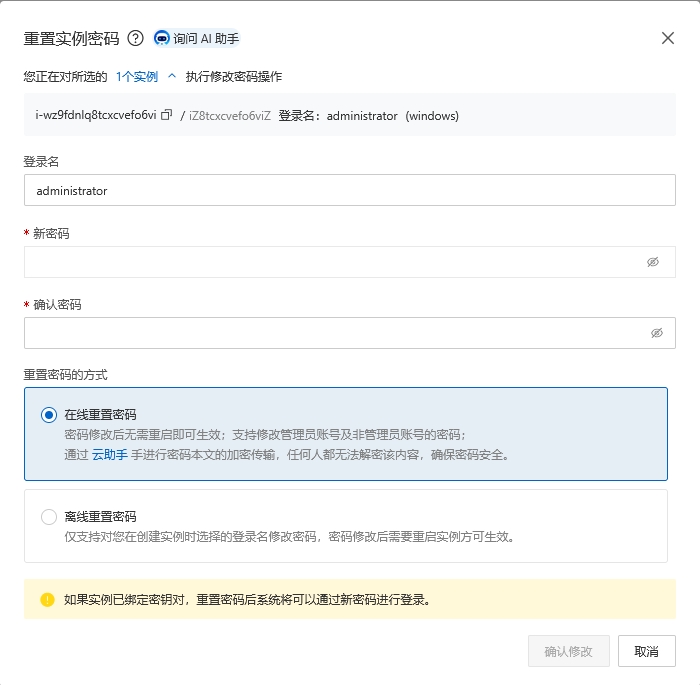
Task: Click the offline reset description text
Action: [289, 537]
